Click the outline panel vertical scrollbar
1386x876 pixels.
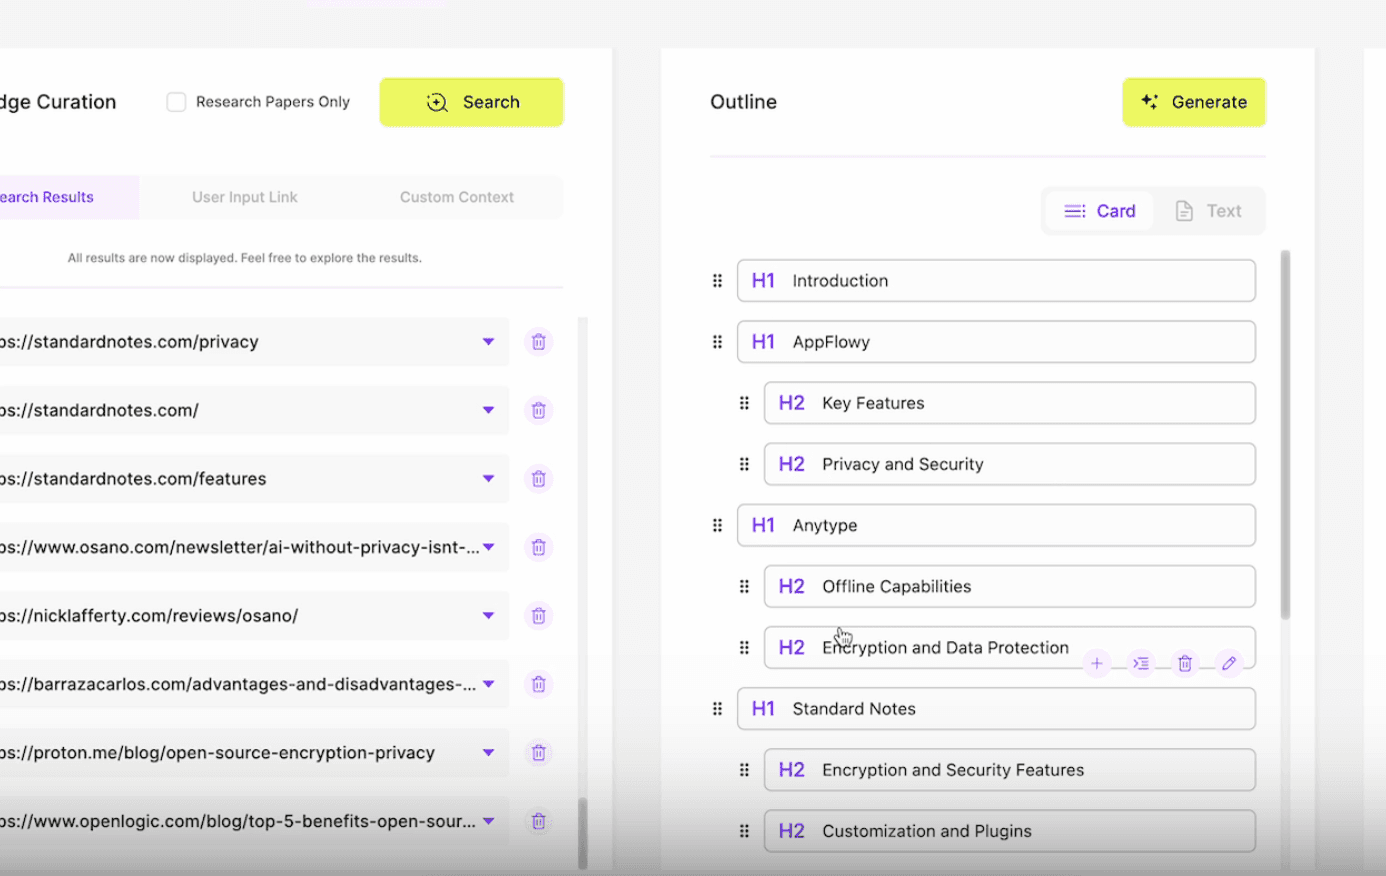(x=1285, y=435)
